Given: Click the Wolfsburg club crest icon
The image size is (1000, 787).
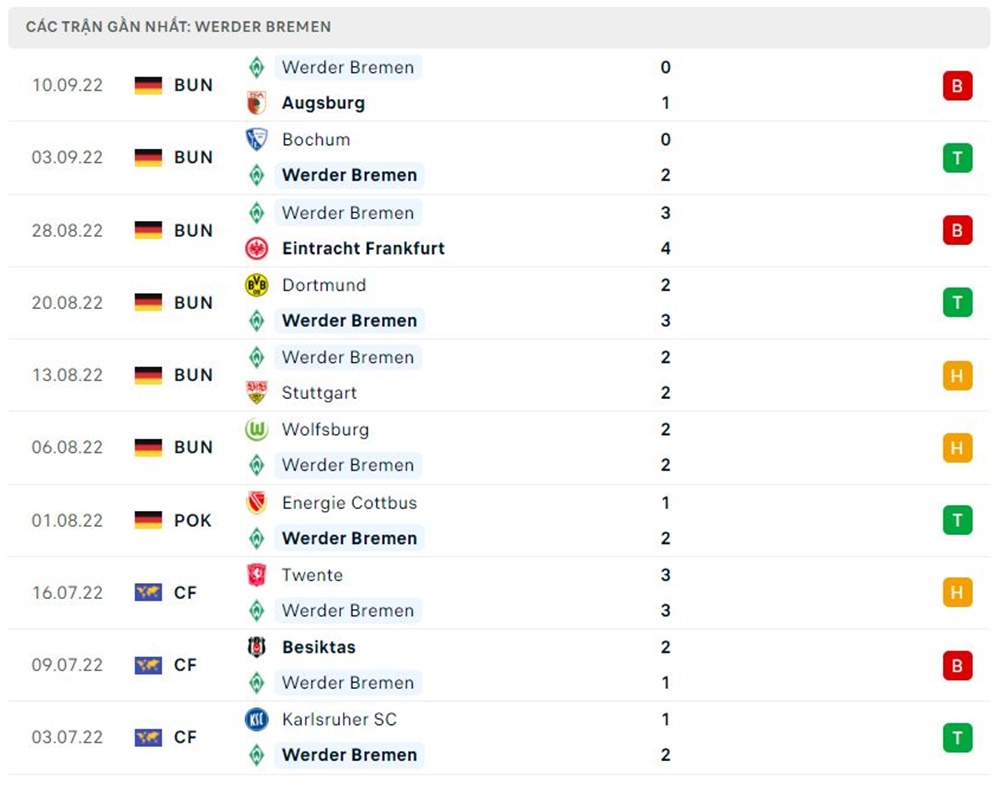Looking at the screenshot, I should coord(256,430).
